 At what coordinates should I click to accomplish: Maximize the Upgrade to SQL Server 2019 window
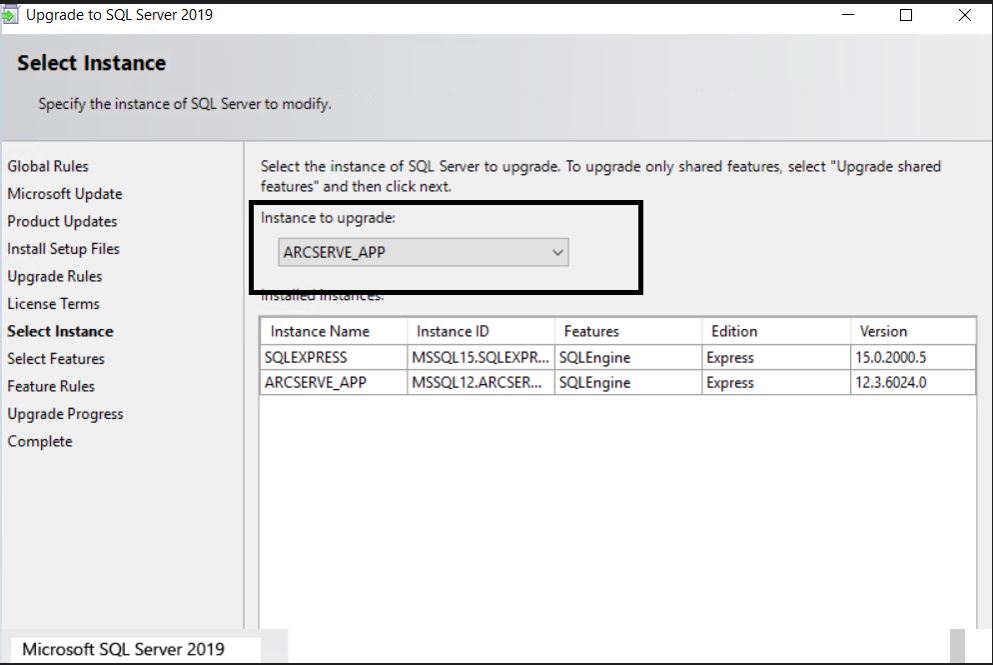click(x=906, y=15)
